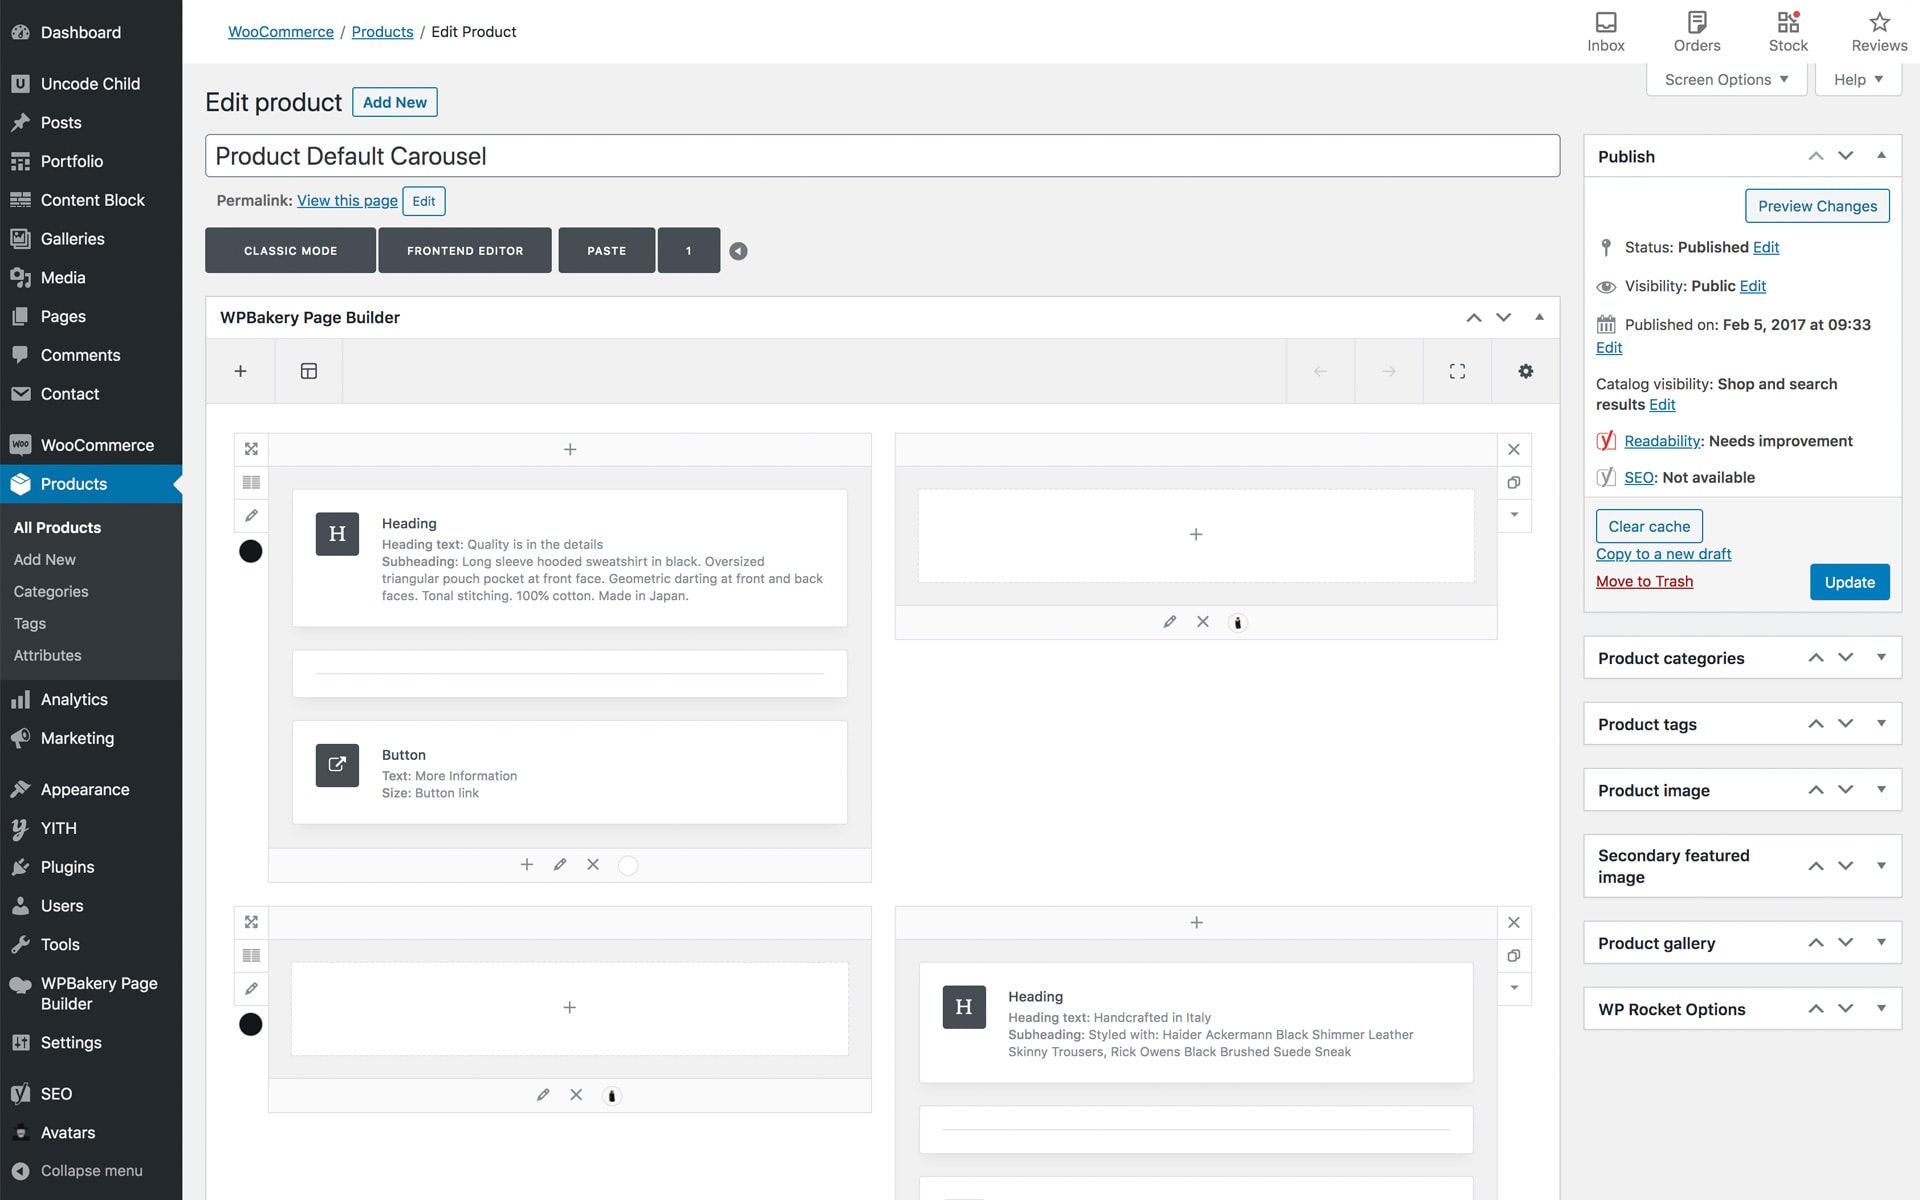The image size is (1920, 1200).
Task: Click the Move to Trash link
Action: click(x=1644, y=581)
